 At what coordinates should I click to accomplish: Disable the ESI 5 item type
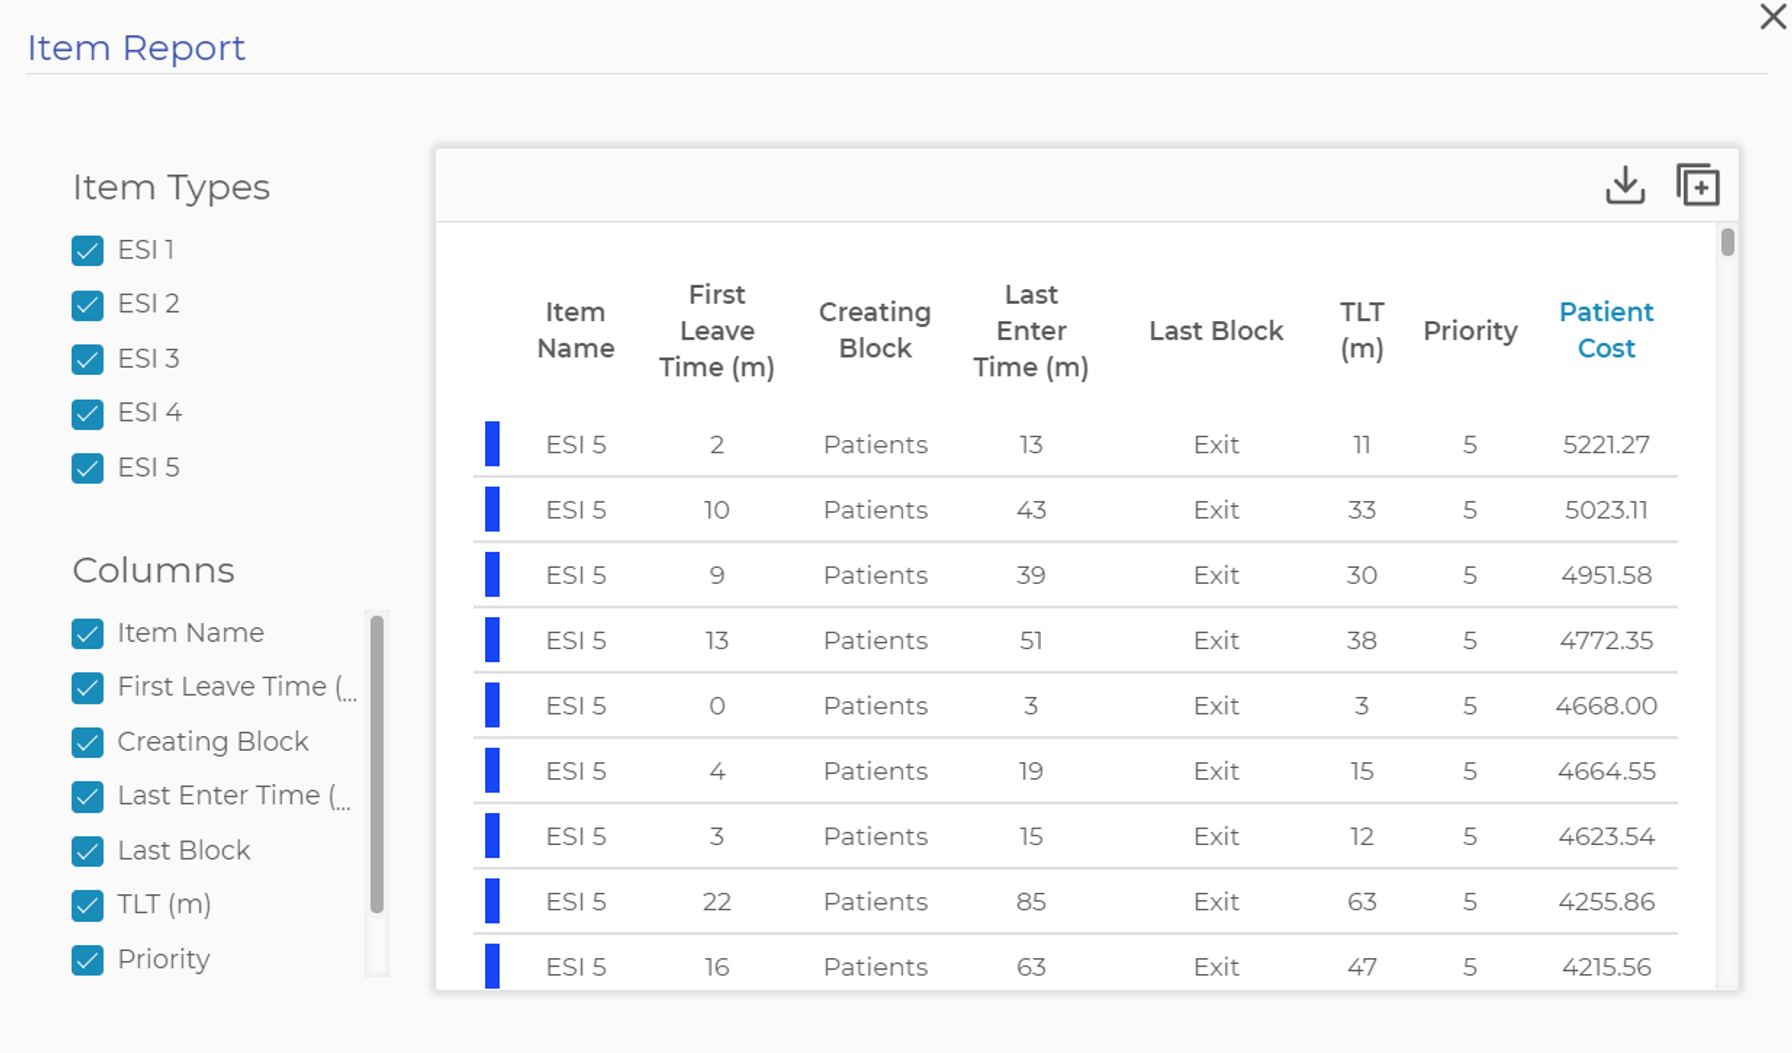[x=88, y=468]
